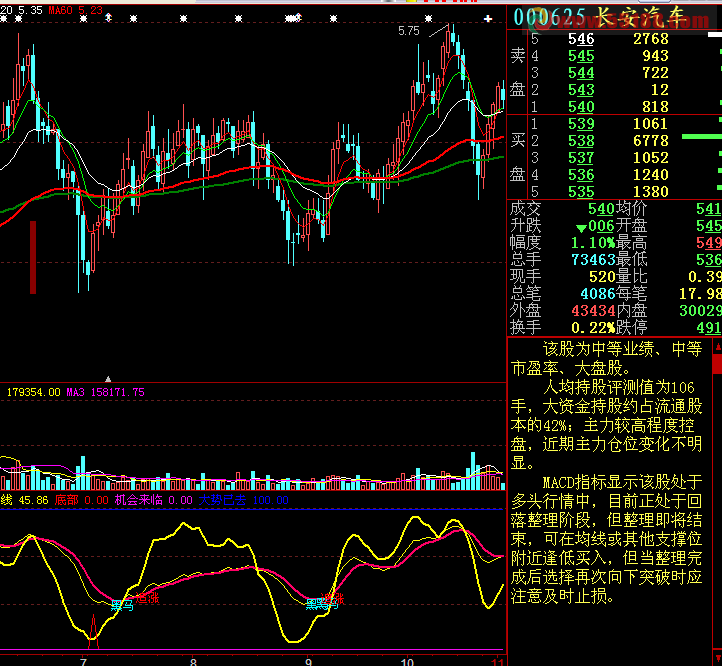Image resolution: width=722 pixels, height=666 pixels.
Task: Click the 机会来临 0.00 indicator label
Action: (153, 500)
